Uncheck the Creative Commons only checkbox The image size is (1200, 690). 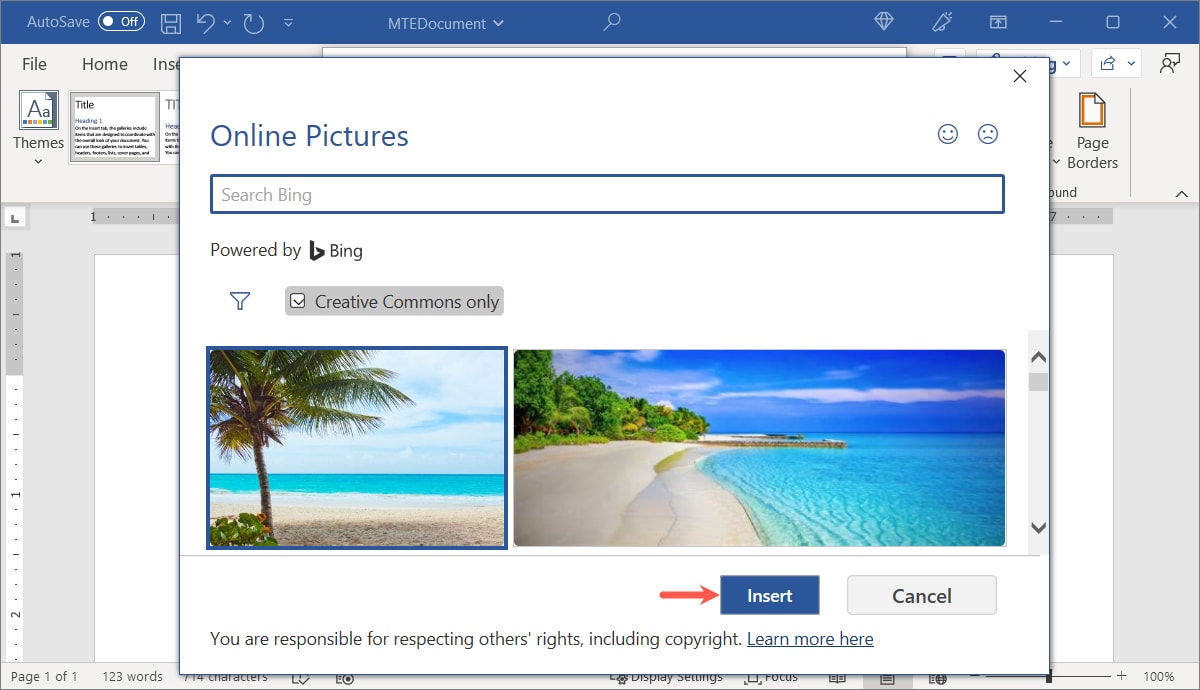(298, 300)
